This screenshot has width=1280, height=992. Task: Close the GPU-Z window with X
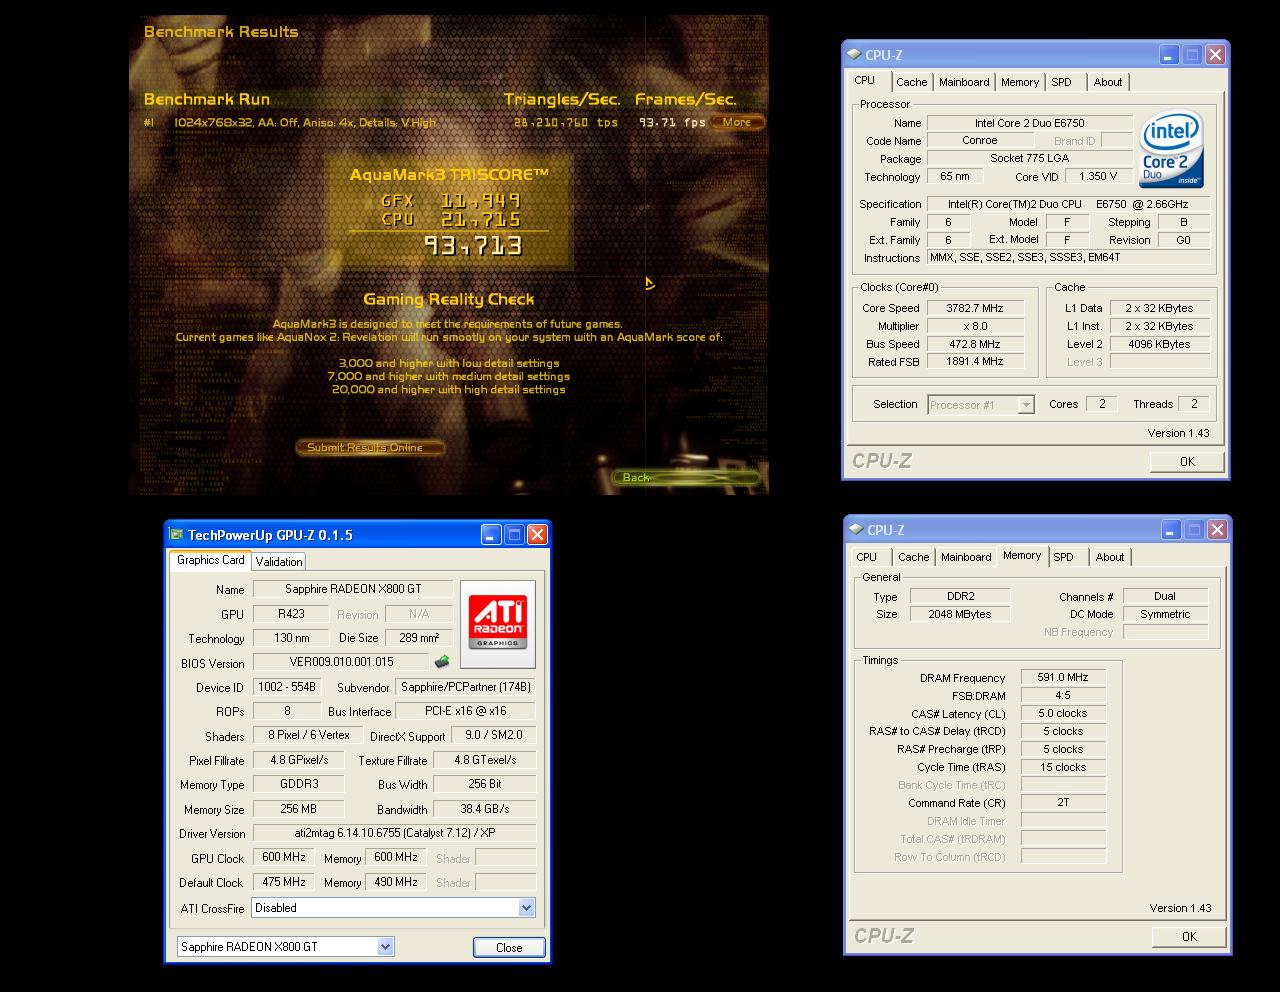click(538, 535)
